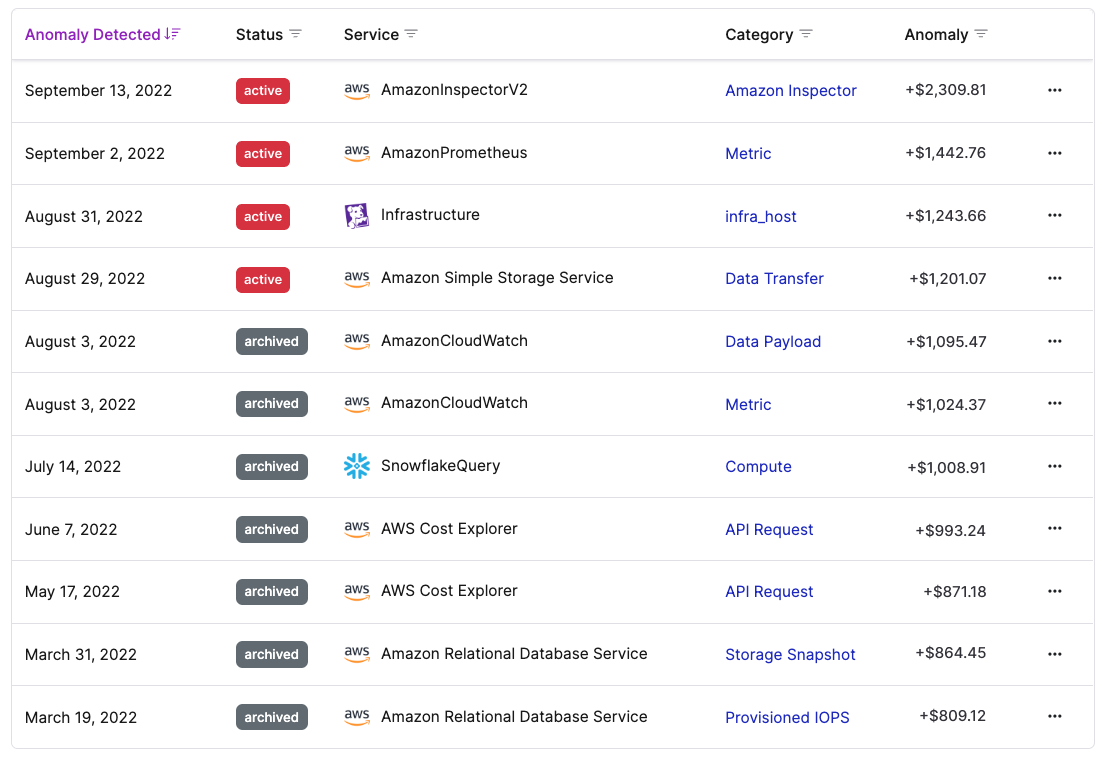Open more options for AmazonCloudWatch Data Payload row
The height and width of the screenshot is (759, 1105).
(1054, 341)
